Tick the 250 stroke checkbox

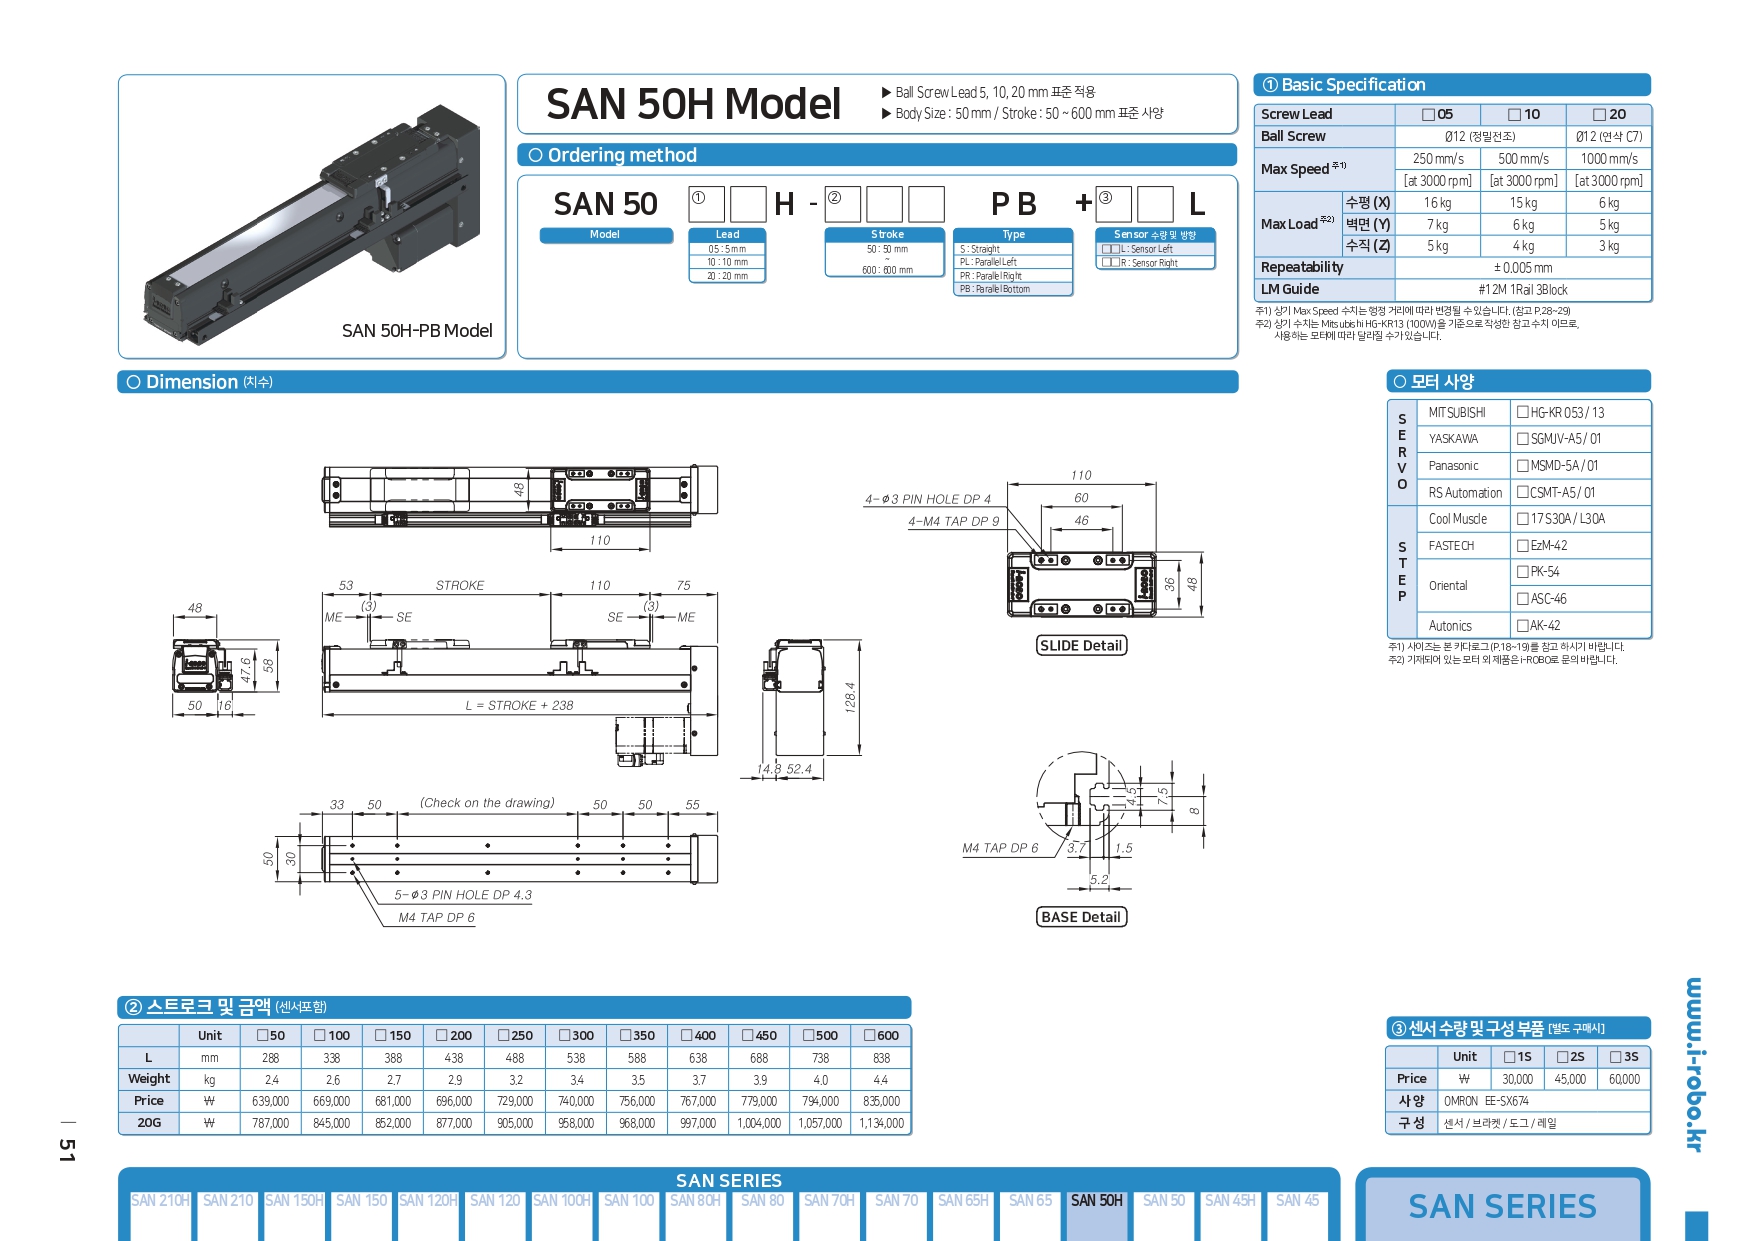[504, 1036]
